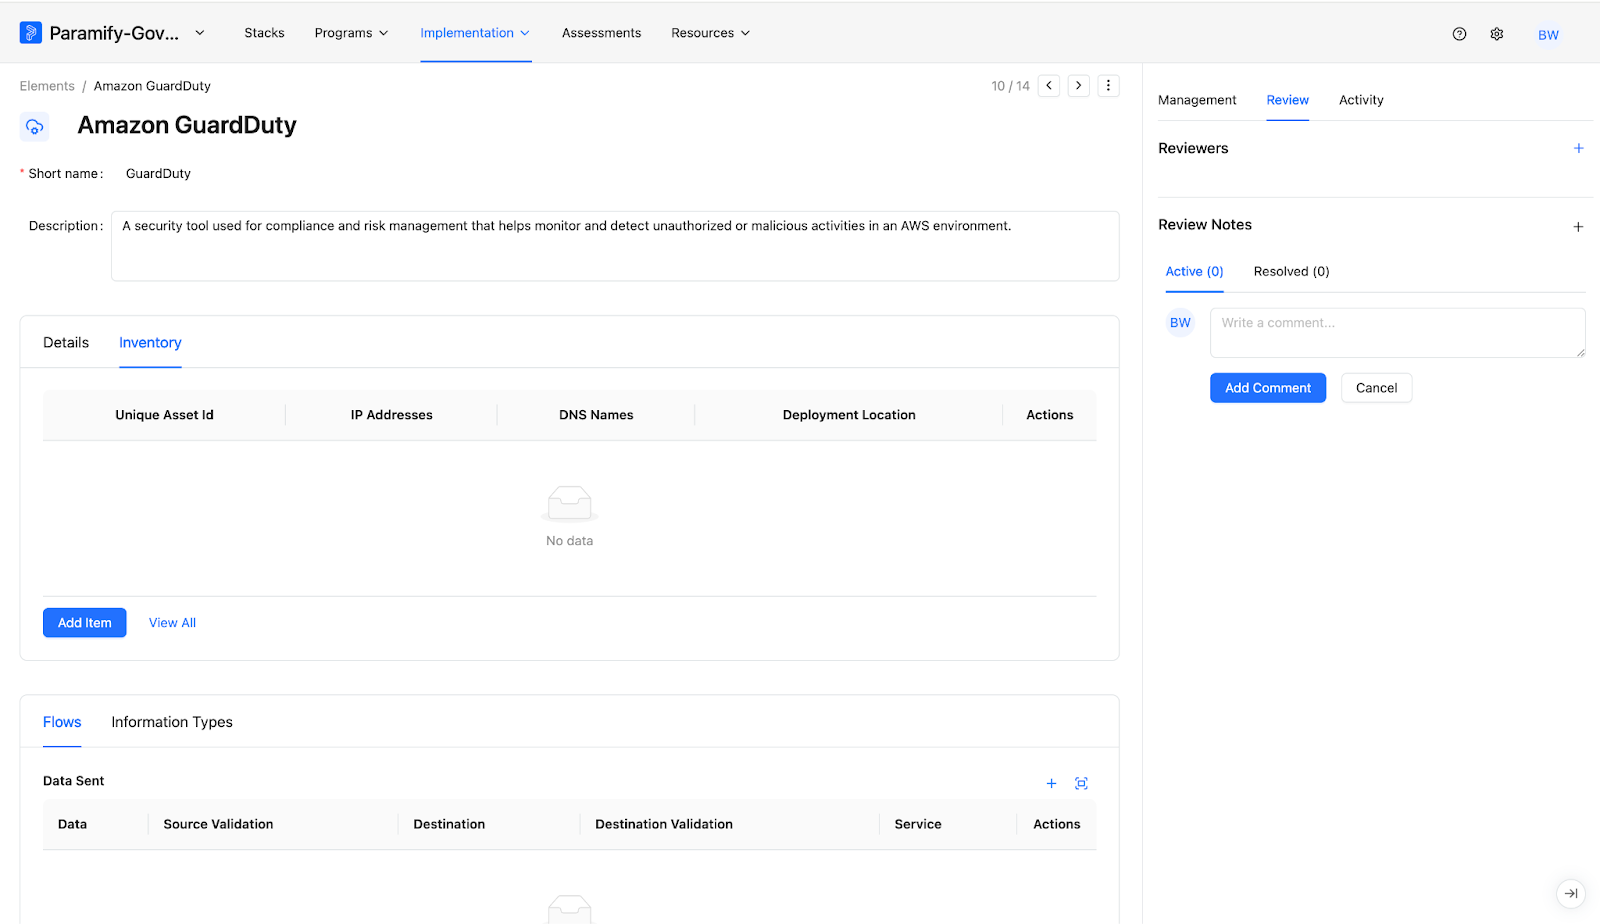The height and width of the screenshot is (924, 1600).
Task: Click the GuardDuty short name field
Action: 158,174
